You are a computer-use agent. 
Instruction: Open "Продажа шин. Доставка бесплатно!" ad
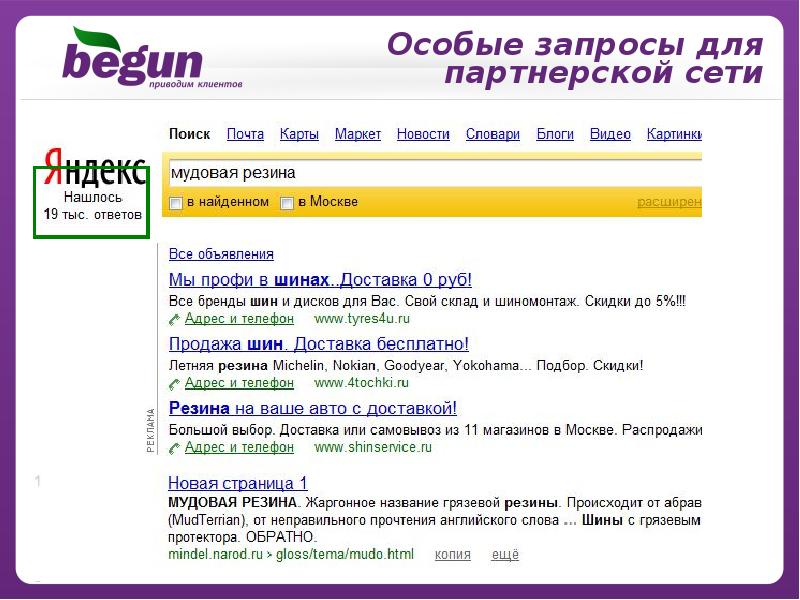[318, 344]
